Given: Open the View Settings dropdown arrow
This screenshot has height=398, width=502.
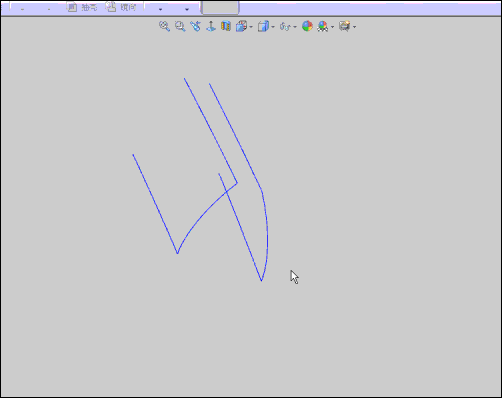Looking at the screenshot, I should 354,27.
